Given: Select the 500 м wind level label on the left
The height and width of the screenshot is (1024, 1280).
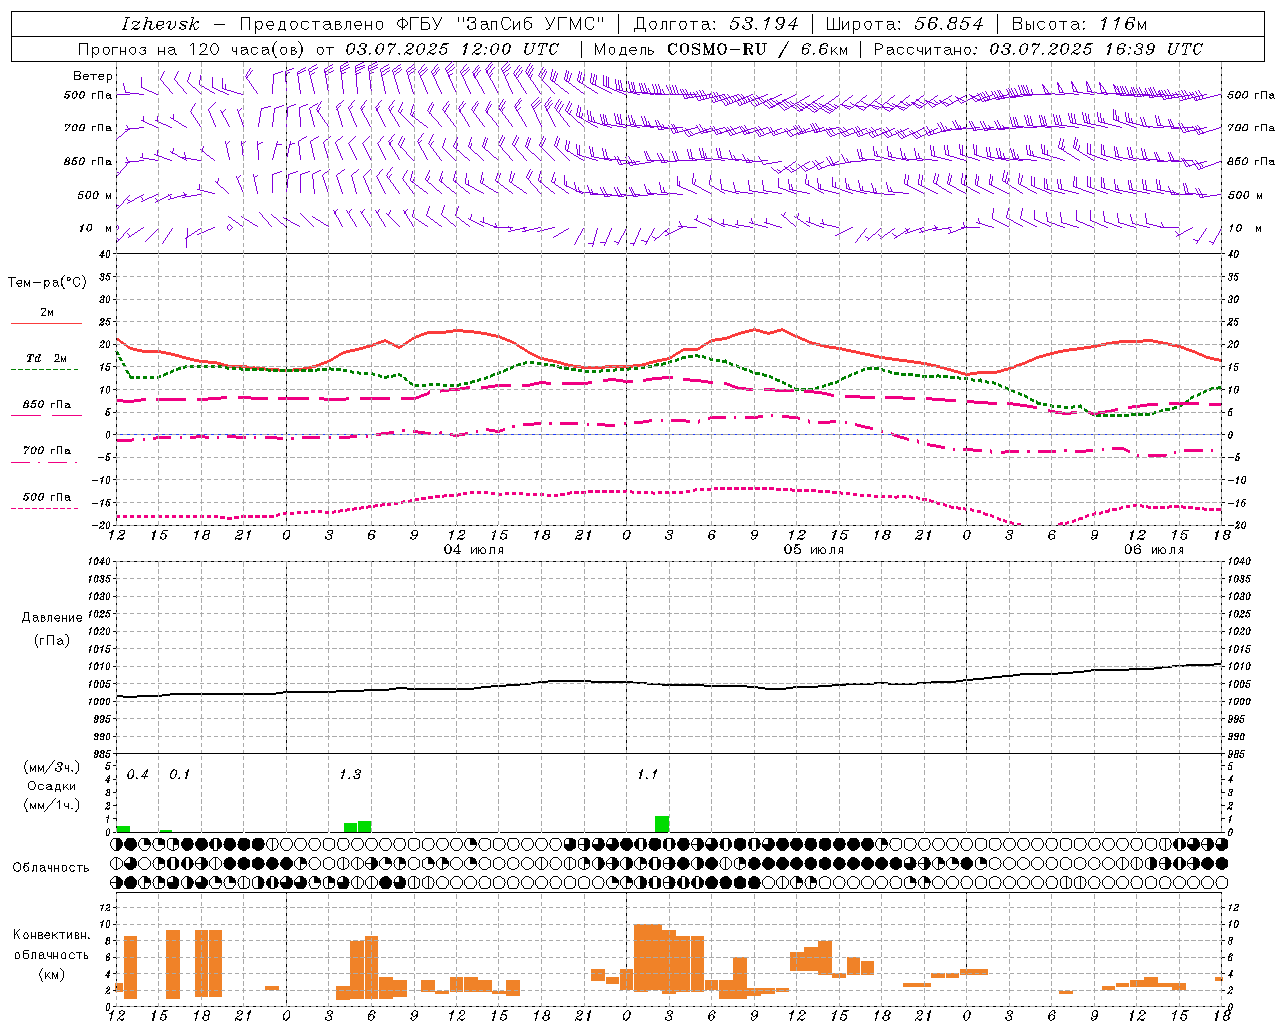Looking at the screenshot, I should [95, 195].
